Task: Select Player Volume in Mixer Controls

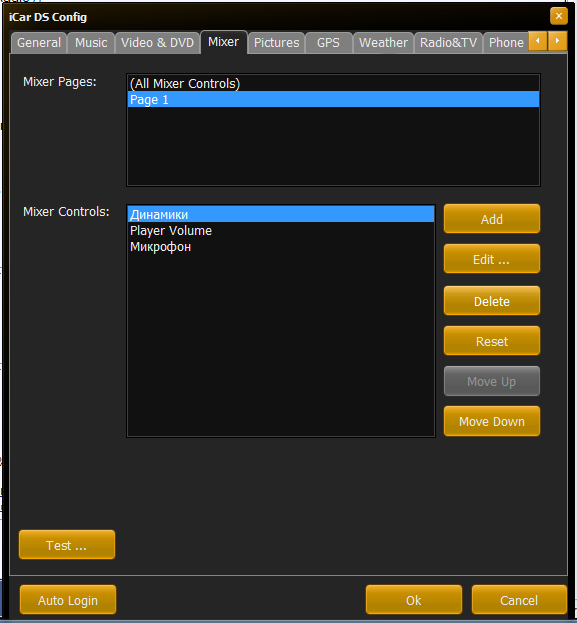Action: tap(281, 230)
